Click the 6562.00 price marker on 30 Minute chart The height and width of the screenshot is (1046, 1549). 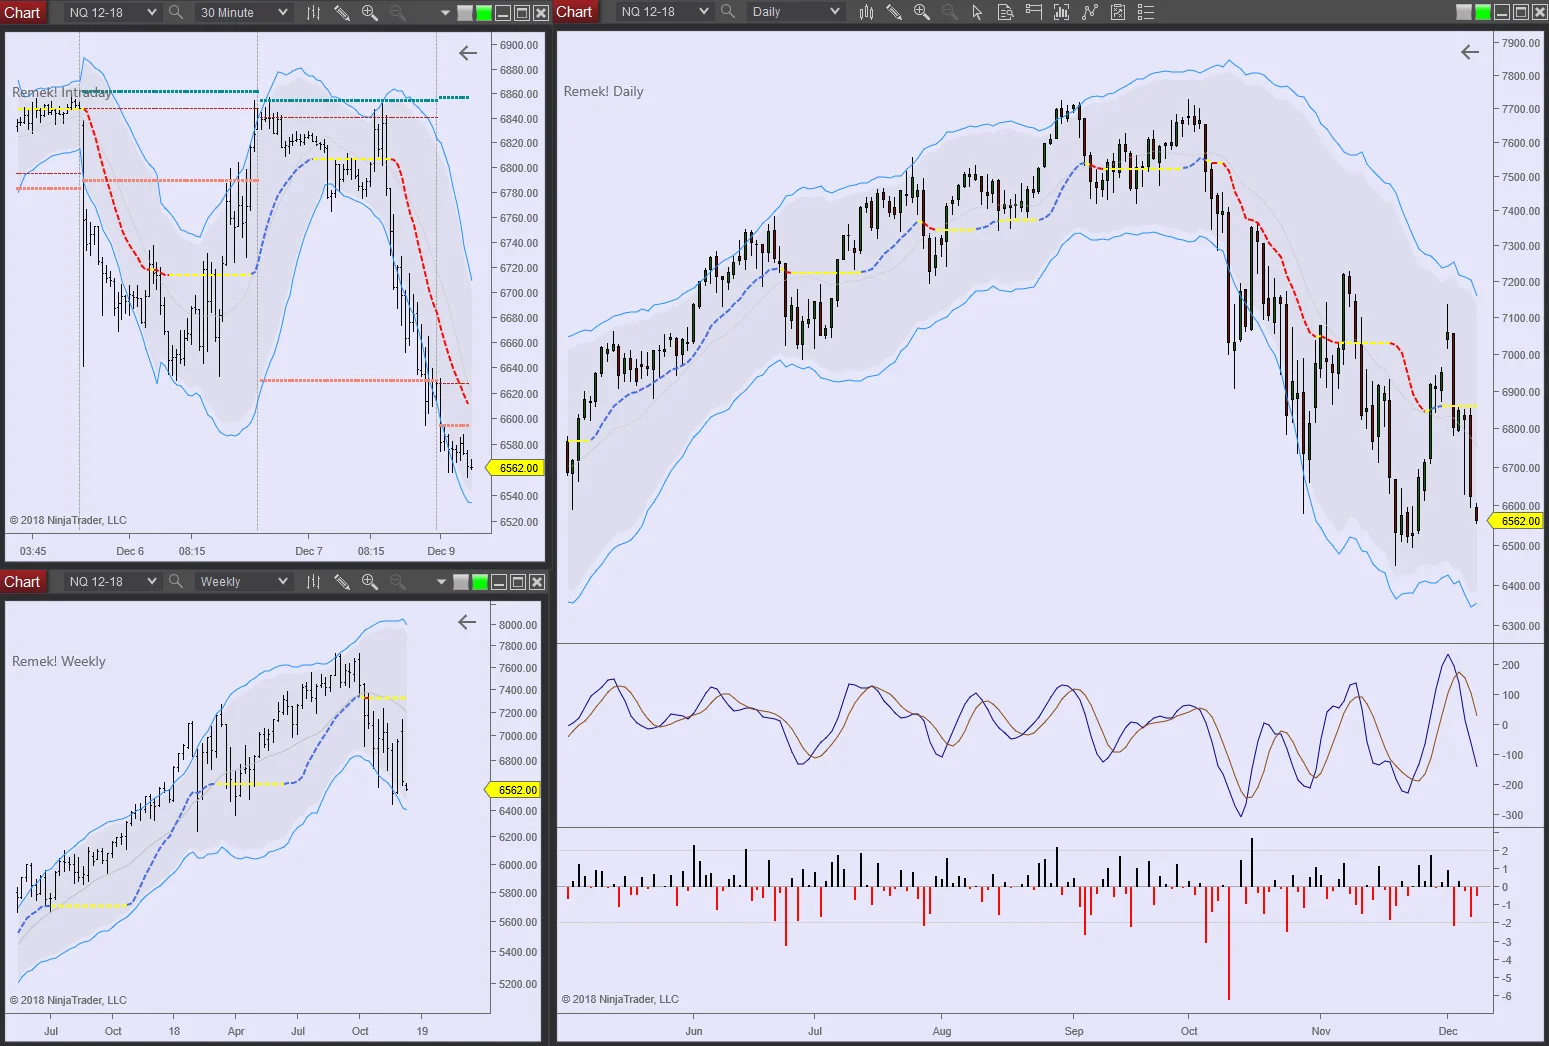(x=516, y=468)
